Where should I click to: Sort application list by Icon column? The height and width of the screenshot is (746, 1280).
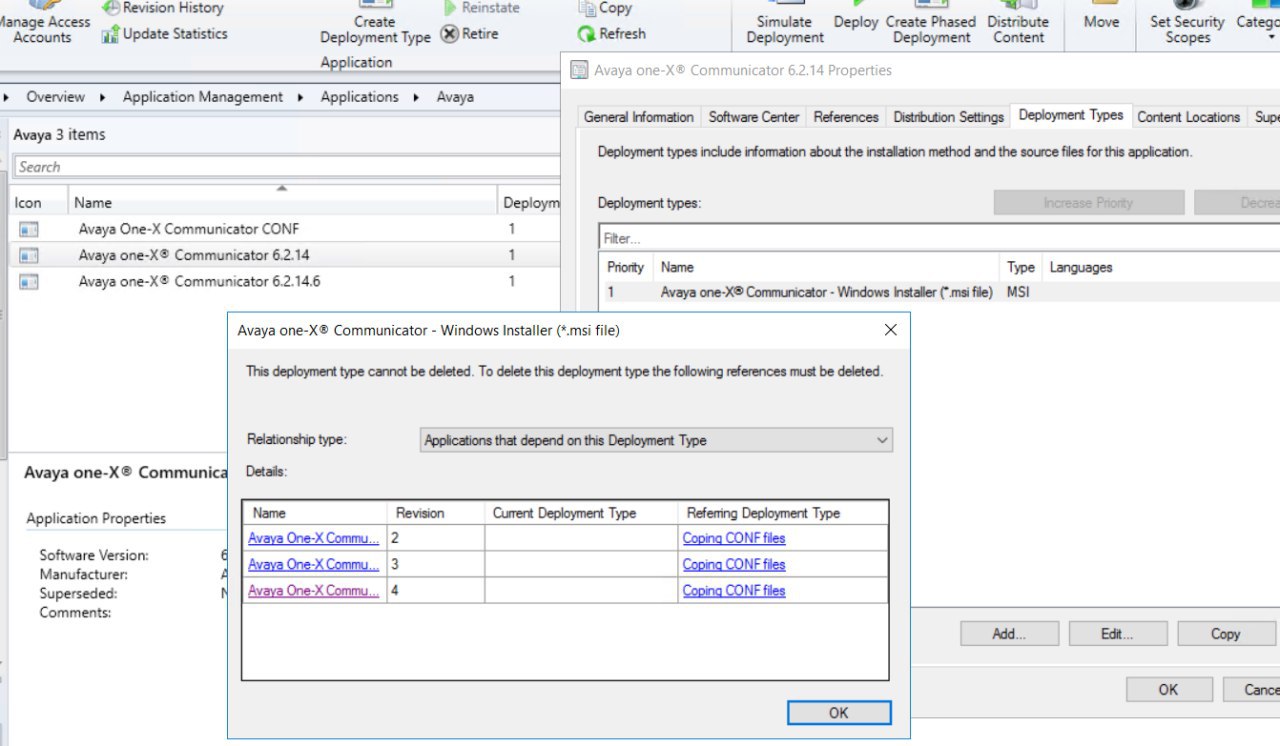38,202
